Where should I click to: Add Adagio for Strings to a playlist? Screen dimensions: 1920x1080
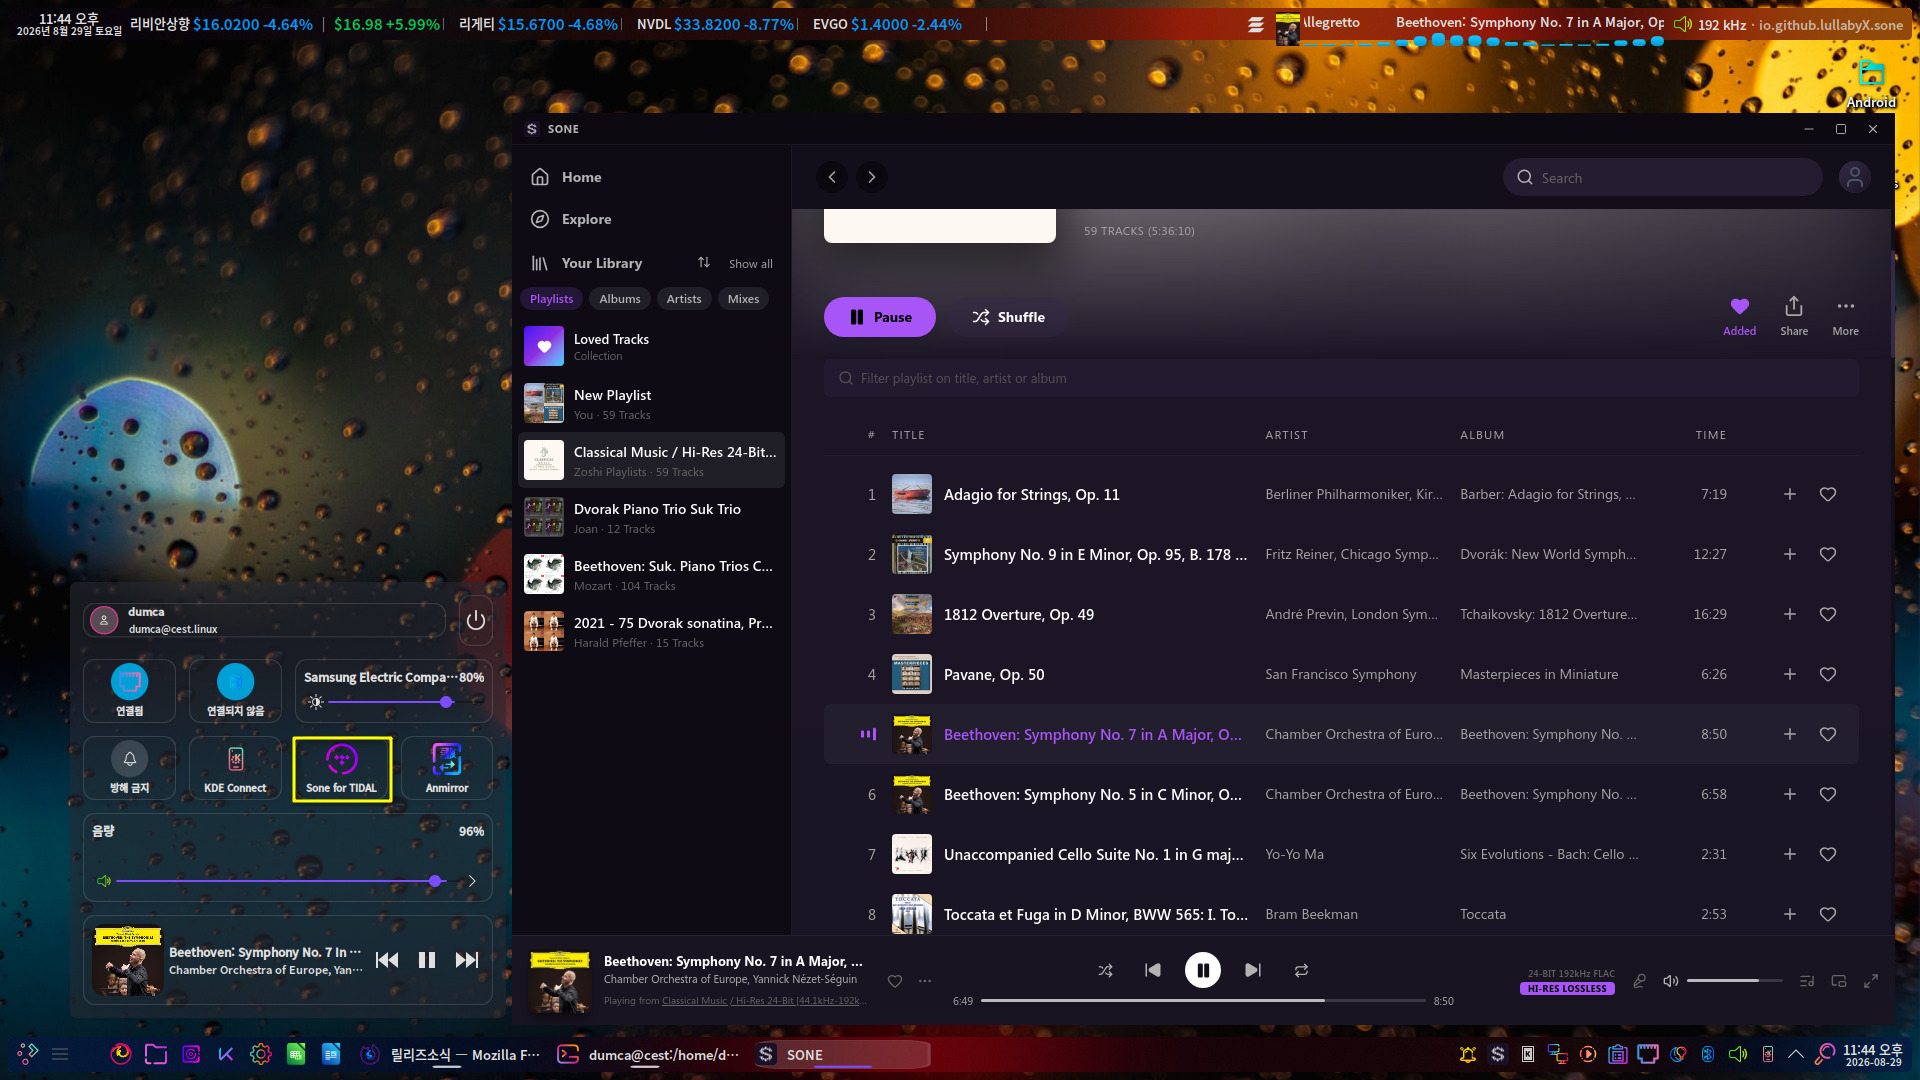[1790, 494]
